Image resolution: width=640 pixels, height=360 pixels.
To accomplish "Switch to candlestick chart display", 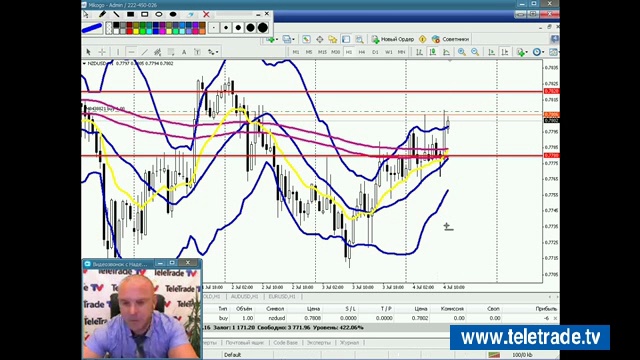I will click(433, 52).
